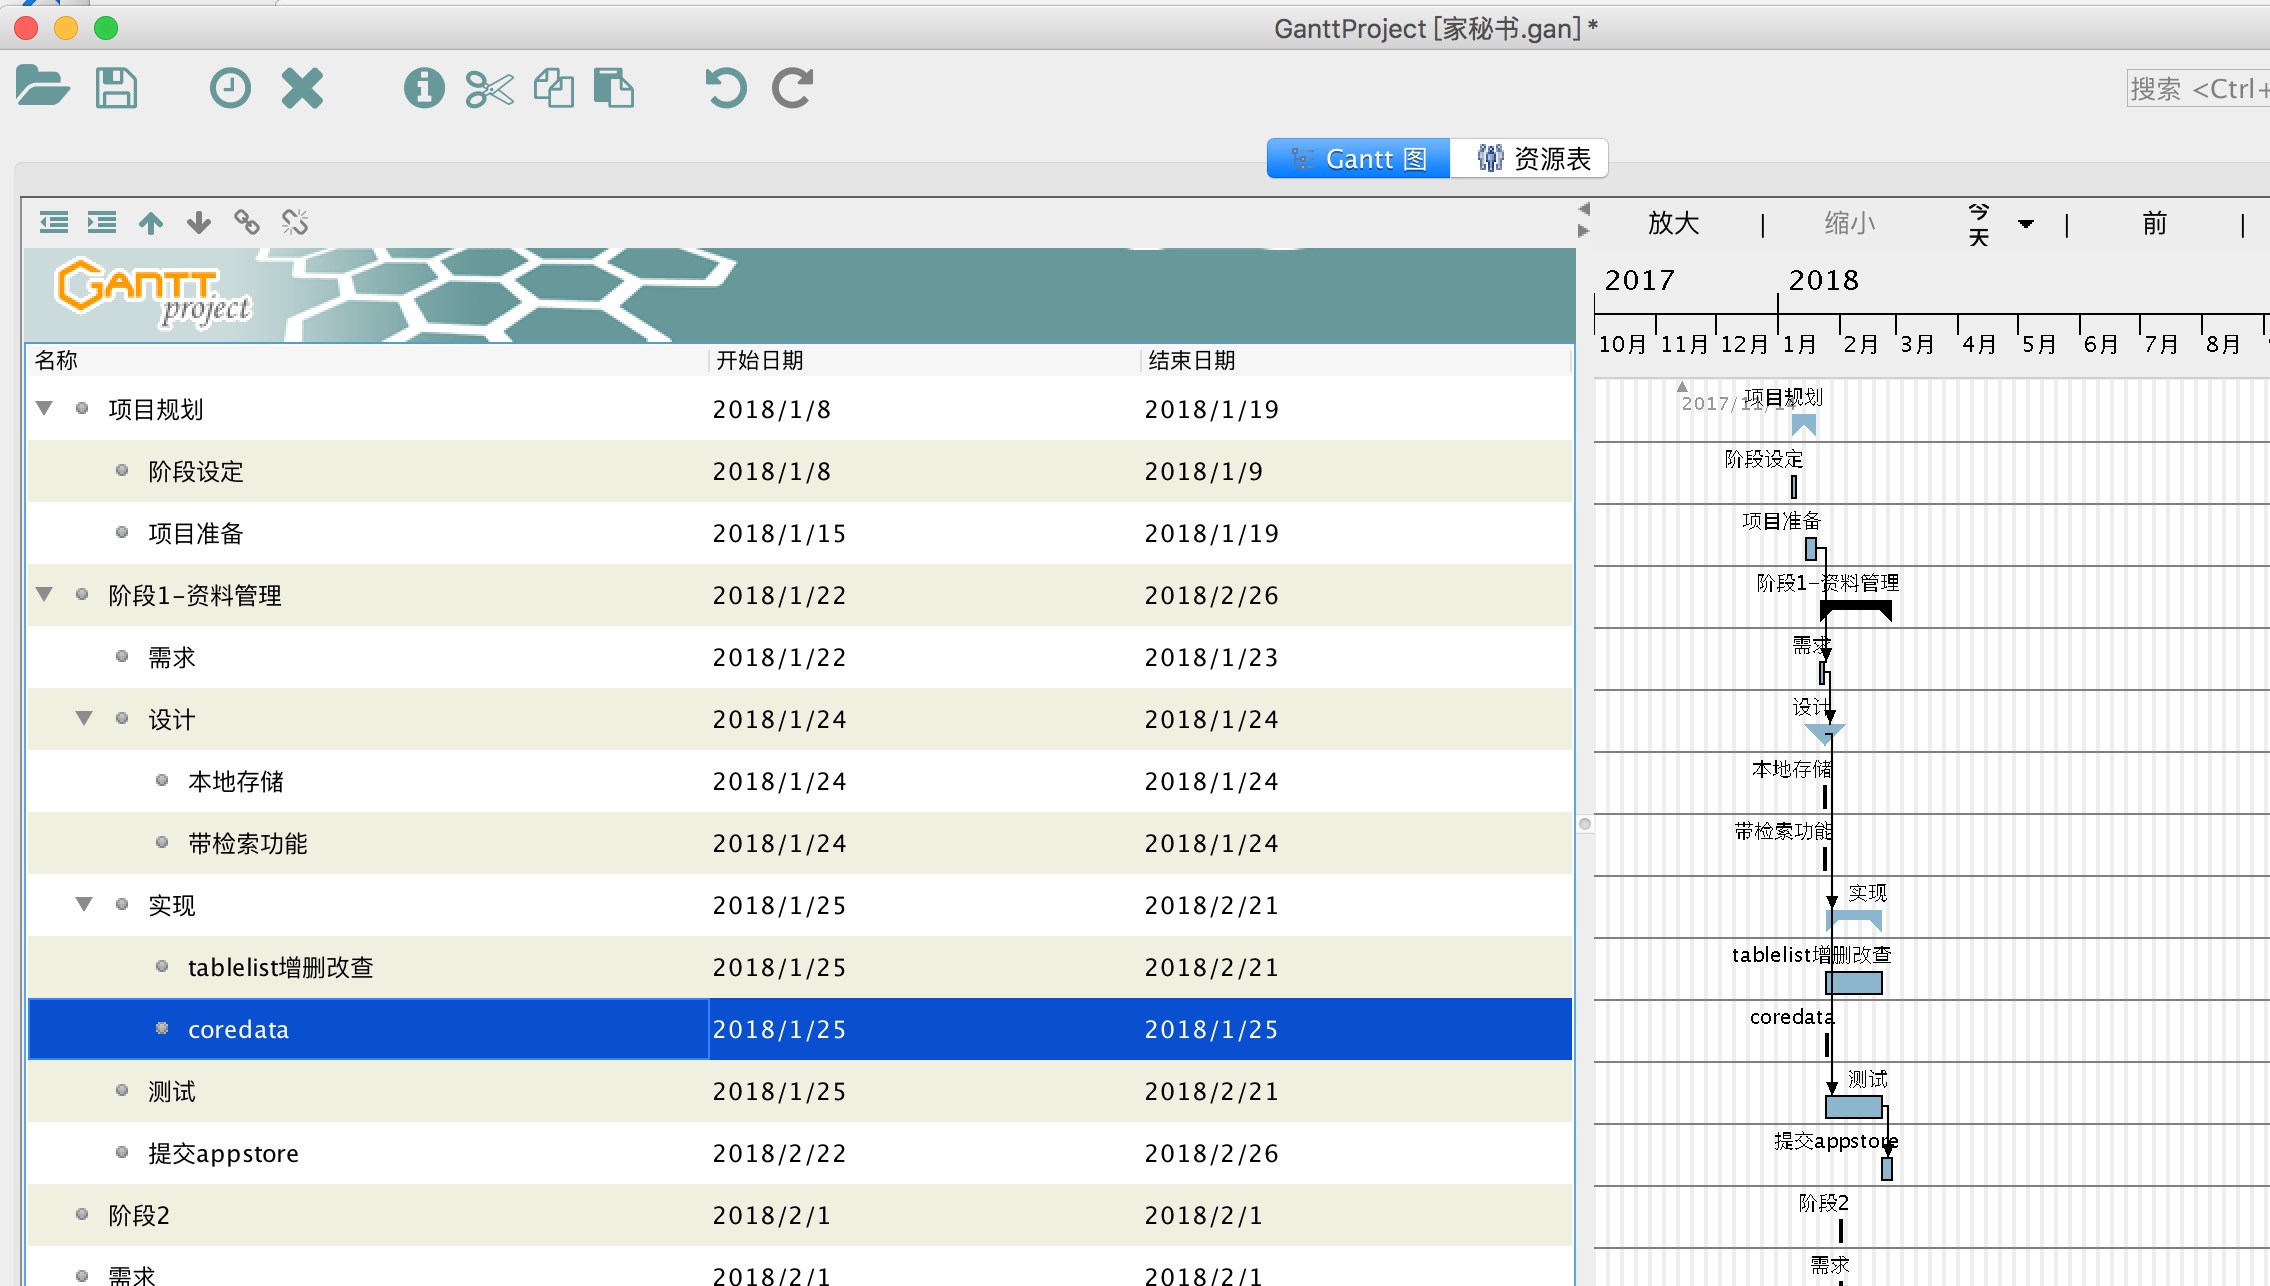Collapse the task panel using the left splitter arrow

(1584, 209)
